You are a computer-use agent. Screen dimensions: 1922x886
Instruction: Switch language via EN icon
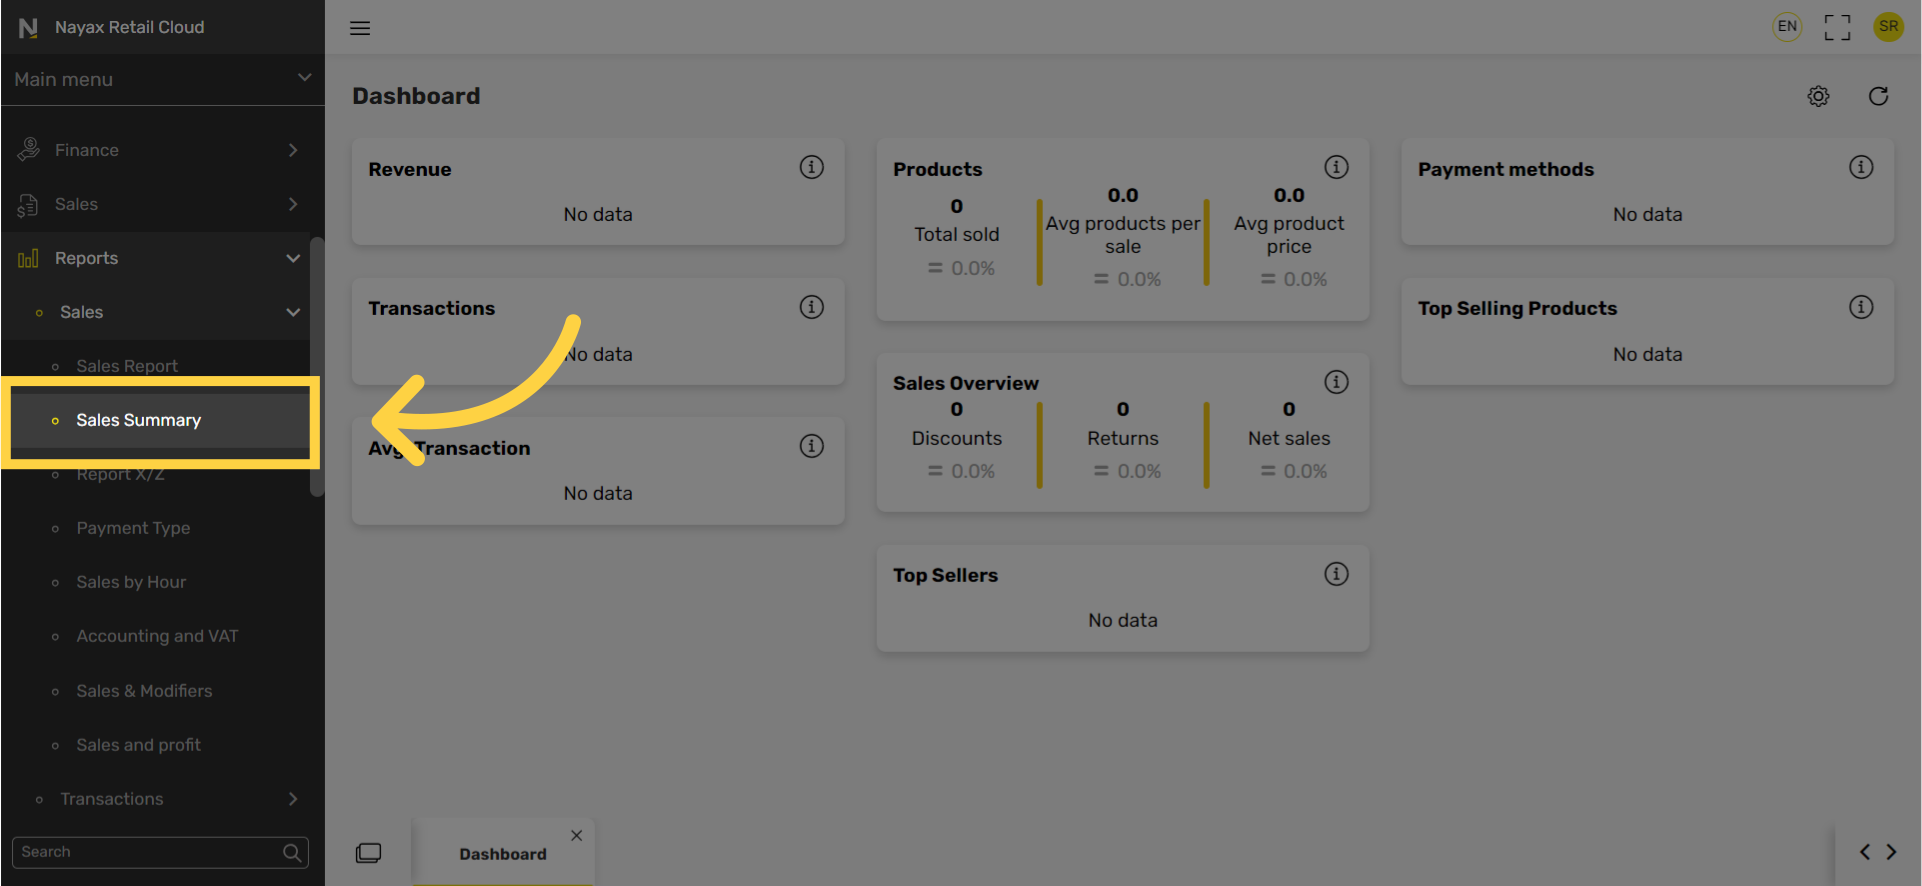(x=1787, y=27)
